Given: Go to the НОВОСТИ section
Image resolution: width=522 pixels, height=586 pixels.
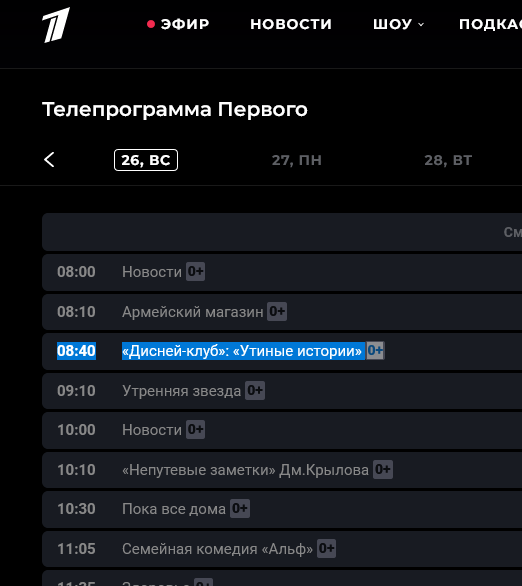Looking at the screenshot, I should pyautogui.click(x=291, y=24).
